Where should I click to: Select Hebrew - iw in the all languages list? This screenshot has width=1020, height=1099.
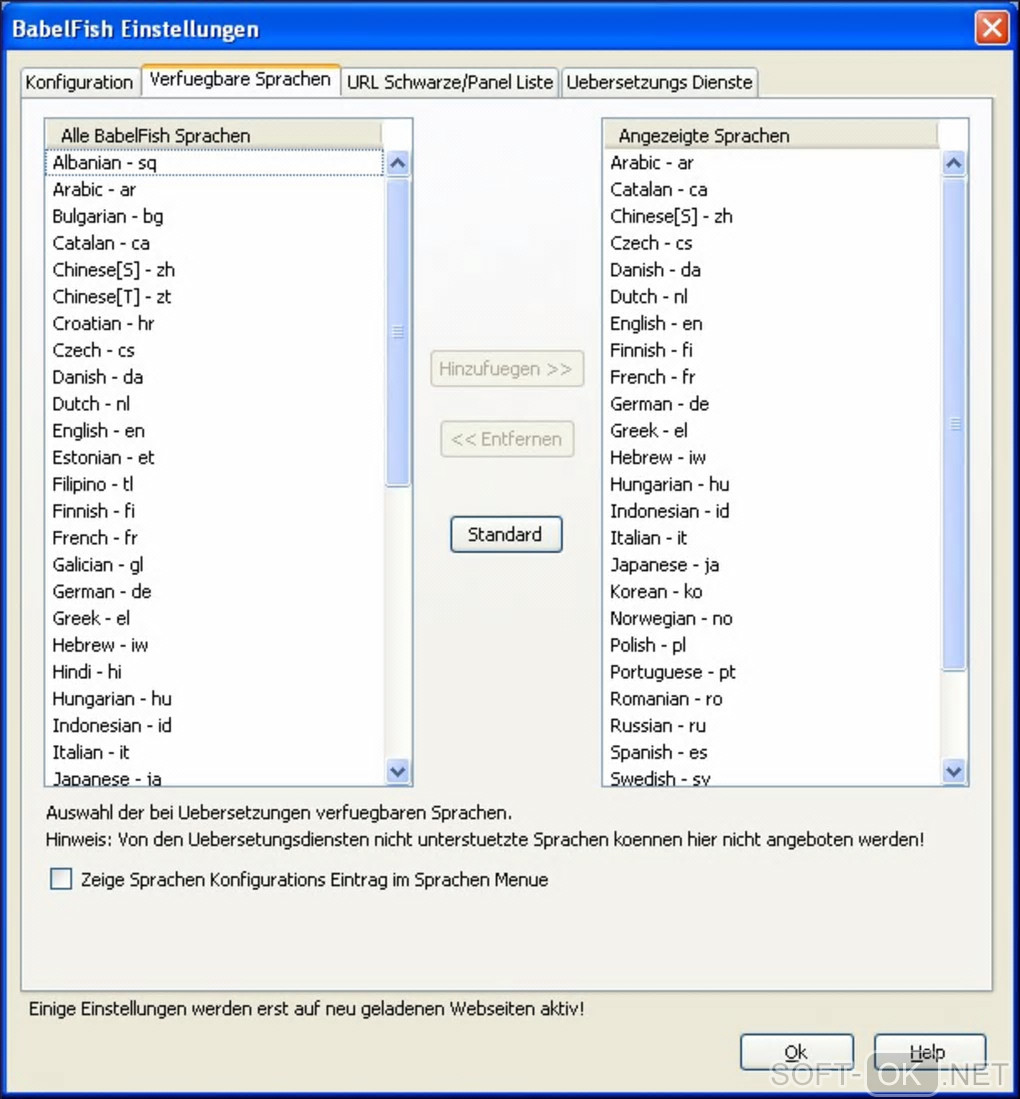[215, 645]
